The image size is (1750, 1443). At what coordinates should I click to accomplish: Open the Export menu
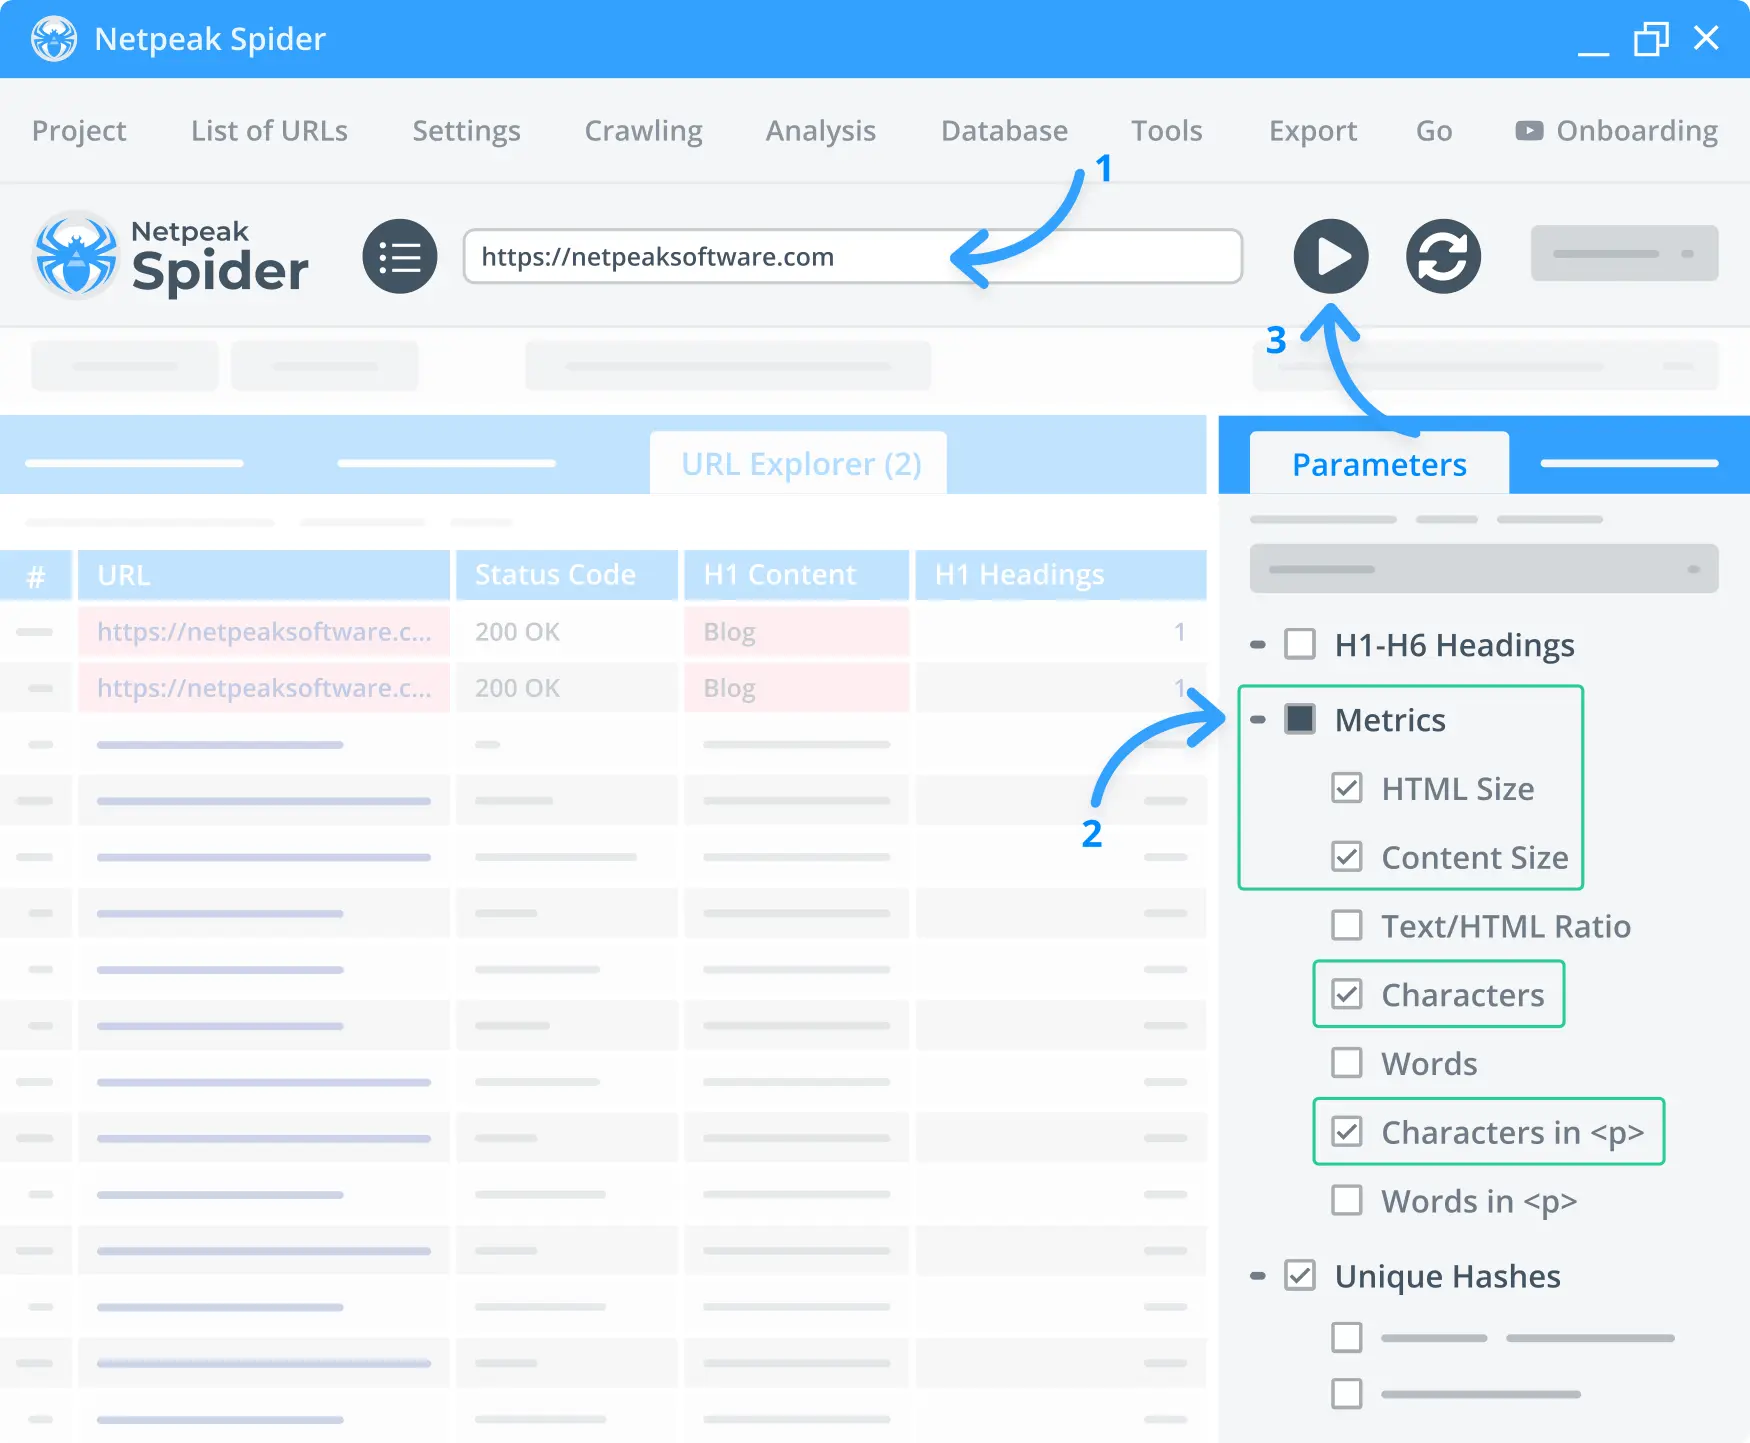point(1312,131)
